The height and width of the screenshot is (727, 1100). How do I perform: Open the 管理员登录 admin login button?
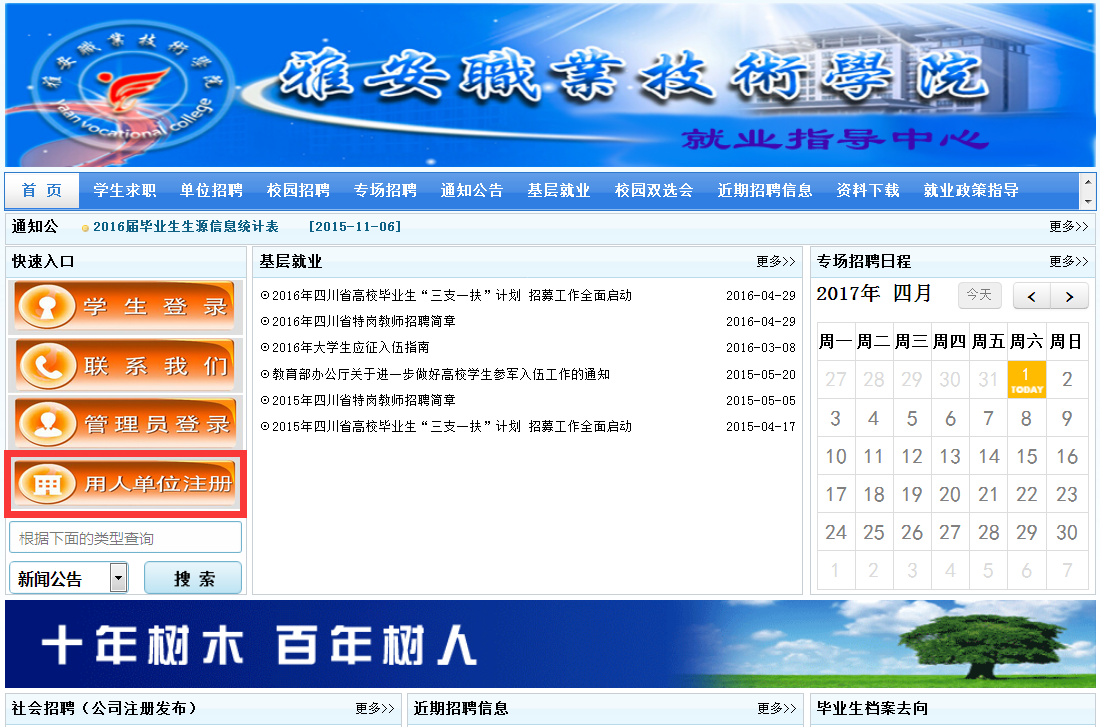[125, 424]
